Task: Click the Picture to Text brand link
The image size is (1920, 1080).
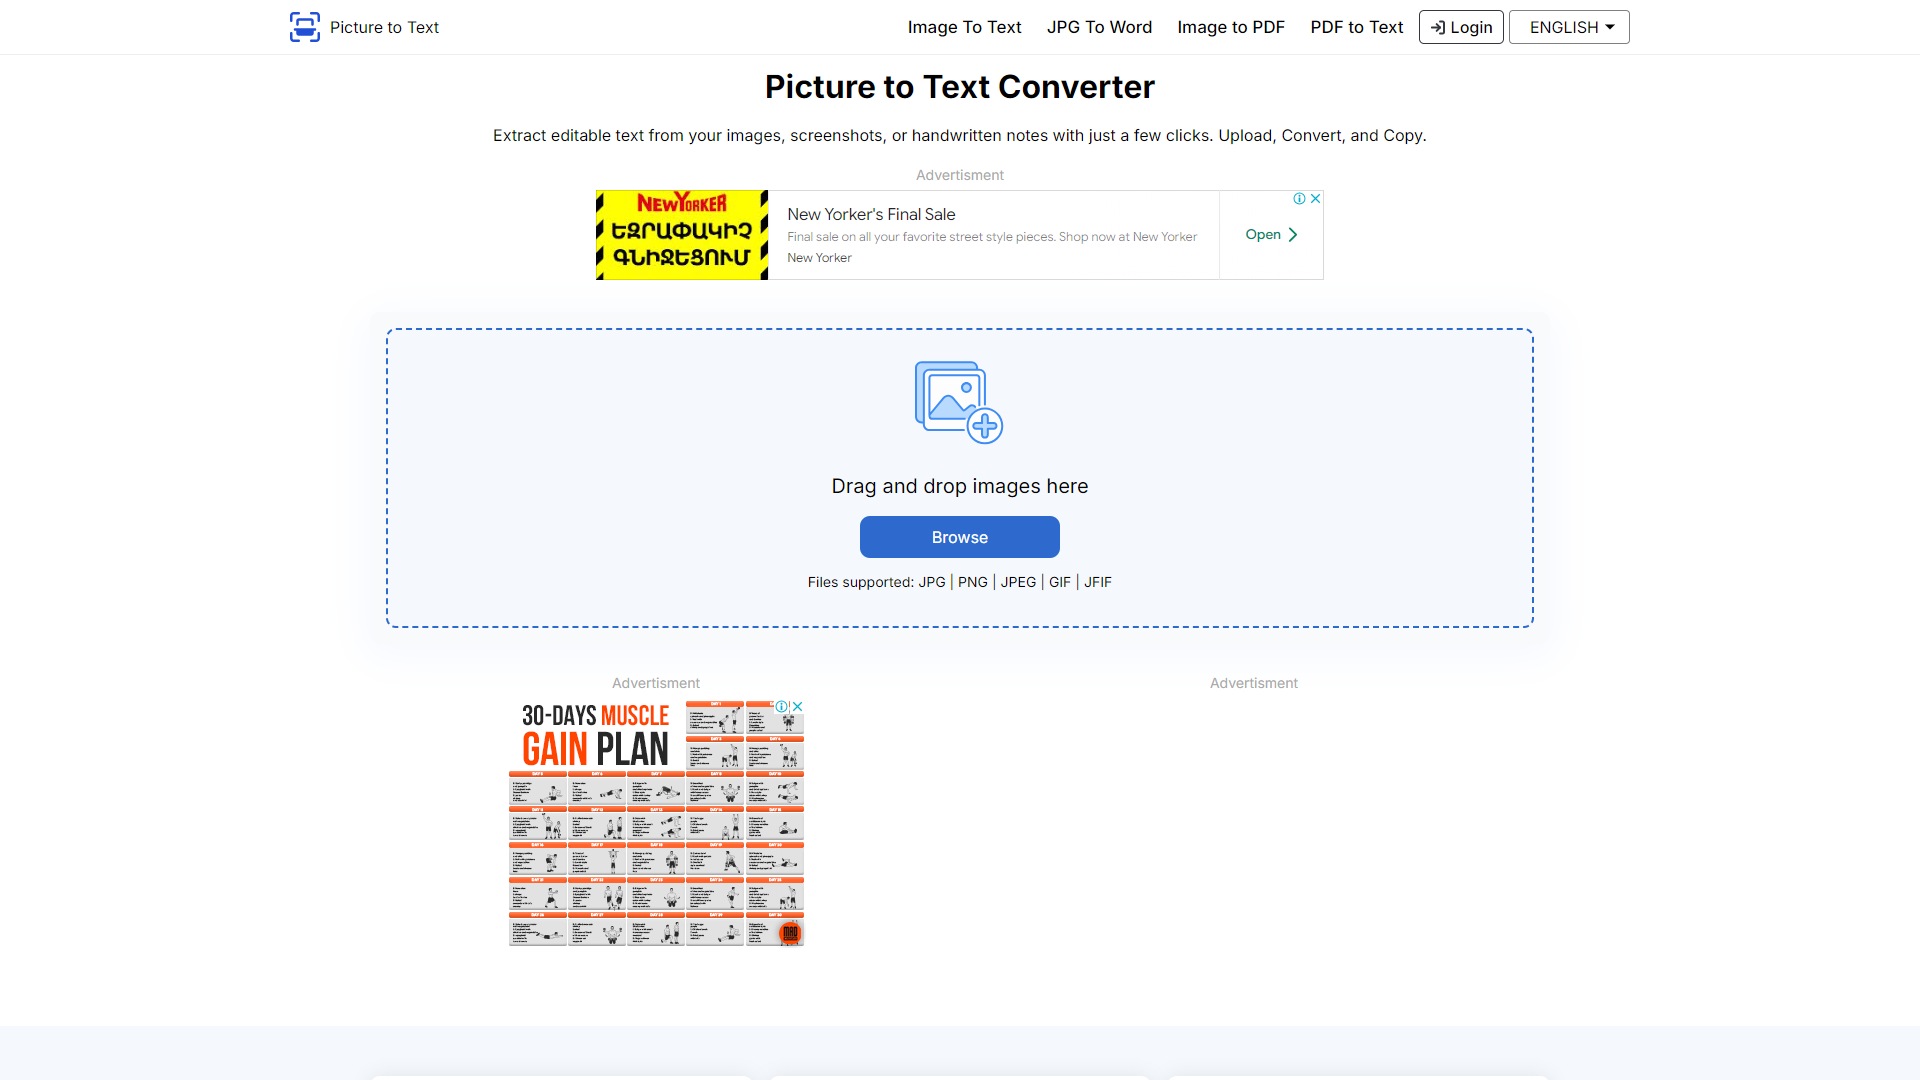Action: tap(384, 27)
